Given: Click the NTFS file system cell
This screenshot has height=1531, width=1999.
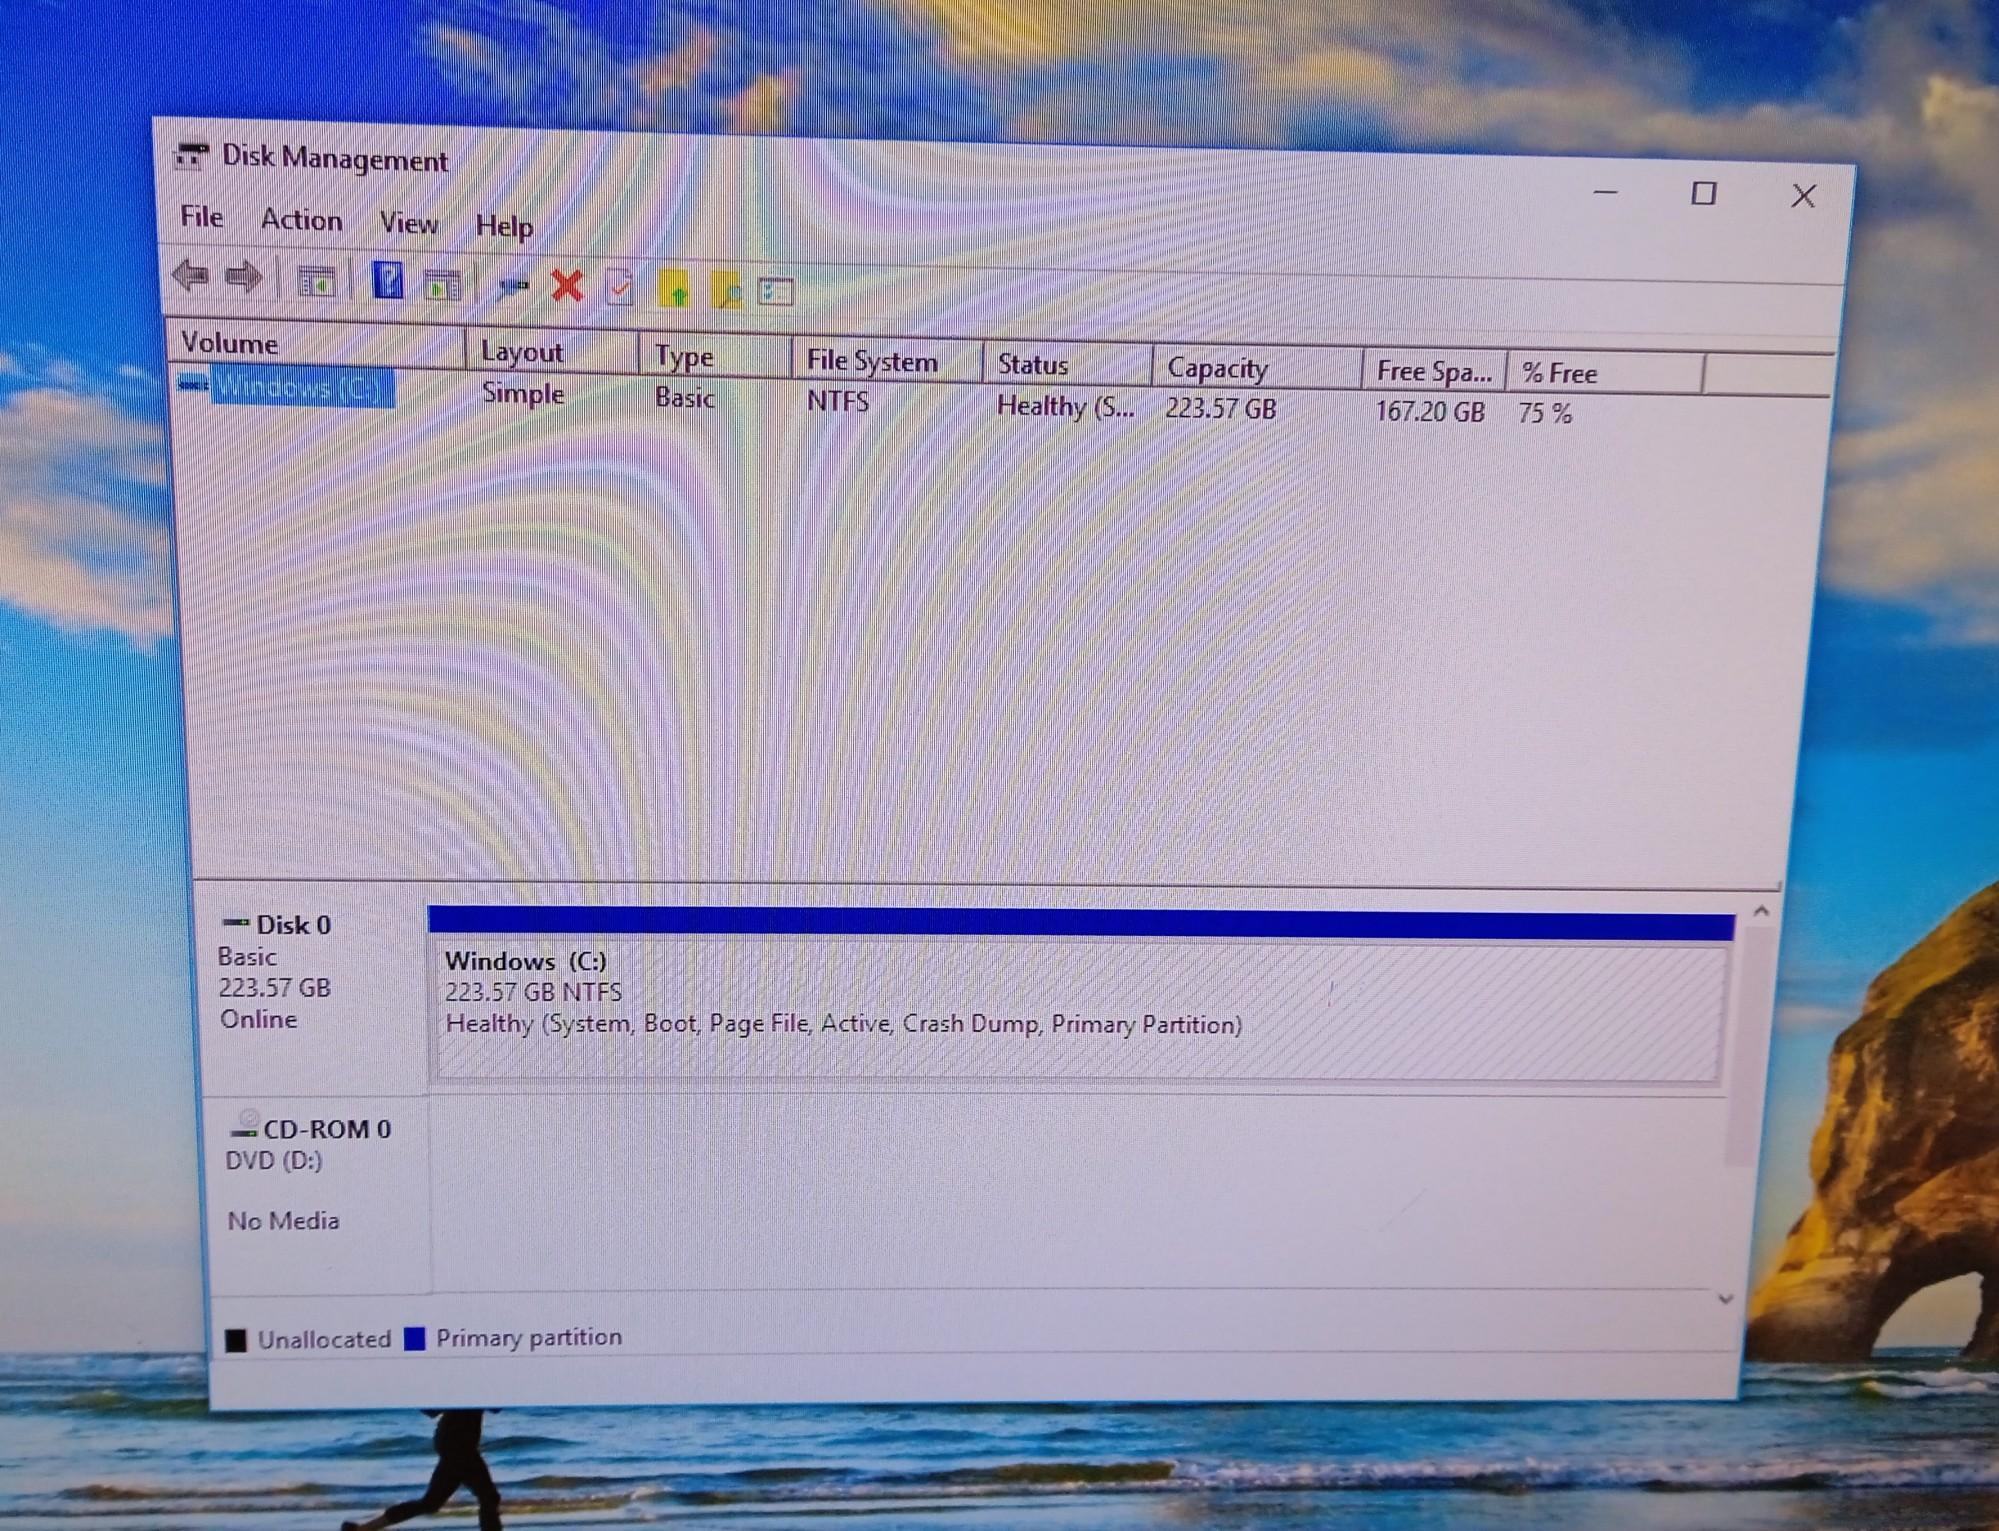Looking at the screenshot, I should [x=838, y=402].
